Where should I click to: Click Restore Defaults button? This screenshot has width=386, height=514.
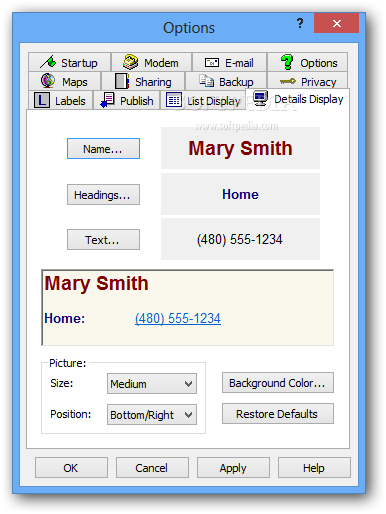[x=278, y=414]
